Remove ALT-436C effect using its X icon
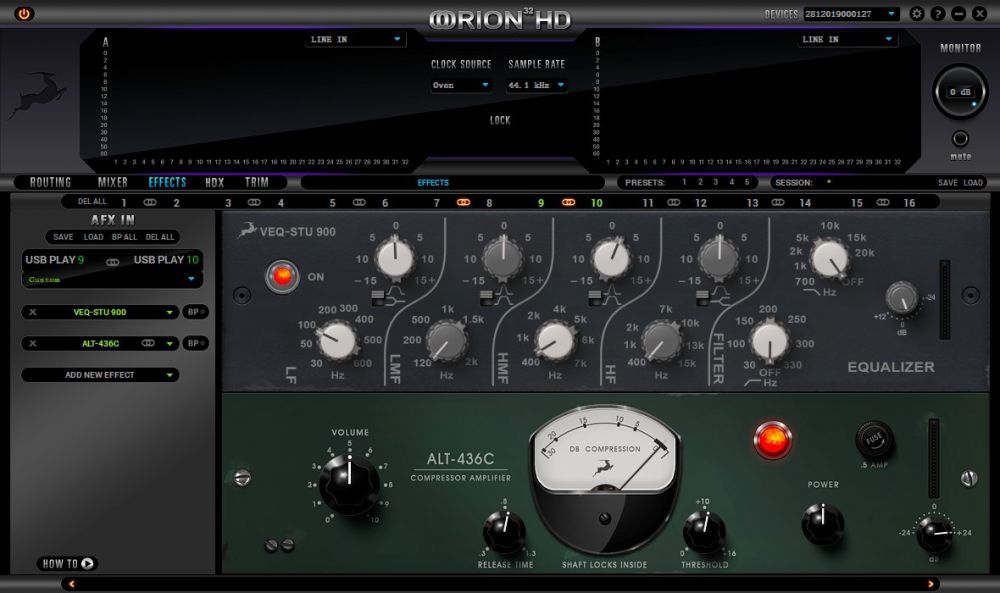 tap(33, 343)
